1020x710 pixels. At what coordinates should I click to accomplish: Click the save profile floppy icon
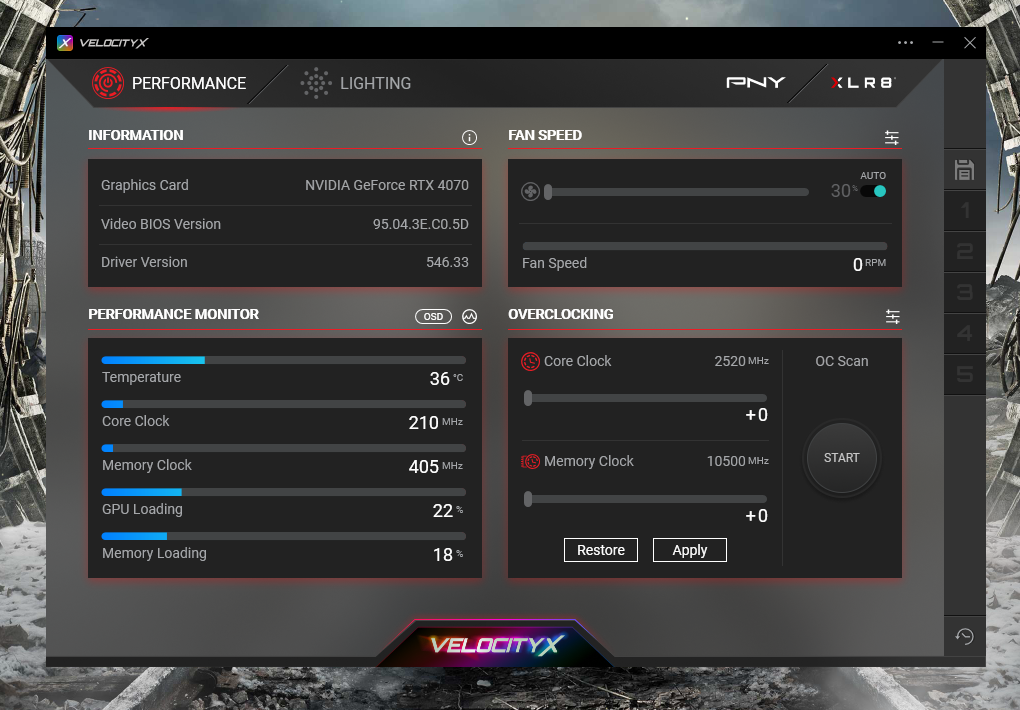[964, 170]
